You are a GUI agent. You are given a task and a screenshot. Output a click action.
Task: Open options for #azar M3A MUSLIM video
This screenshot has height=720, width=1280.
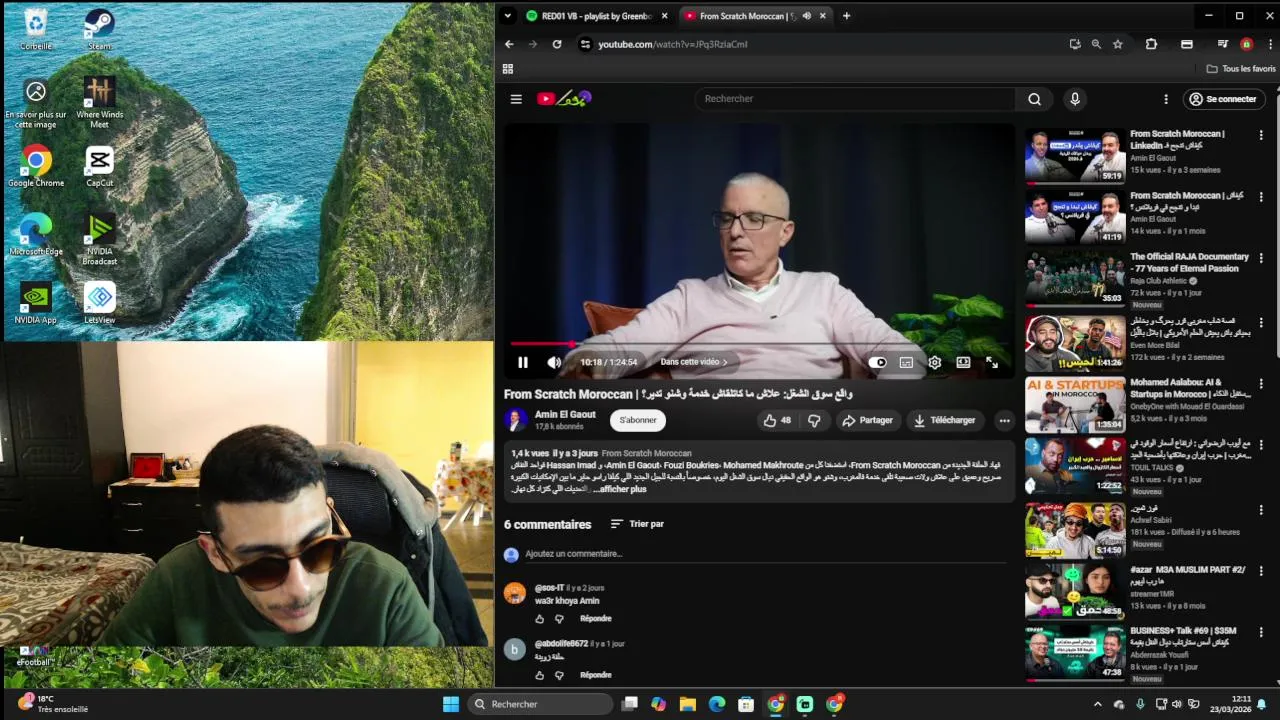click(x=1262, y=572)
